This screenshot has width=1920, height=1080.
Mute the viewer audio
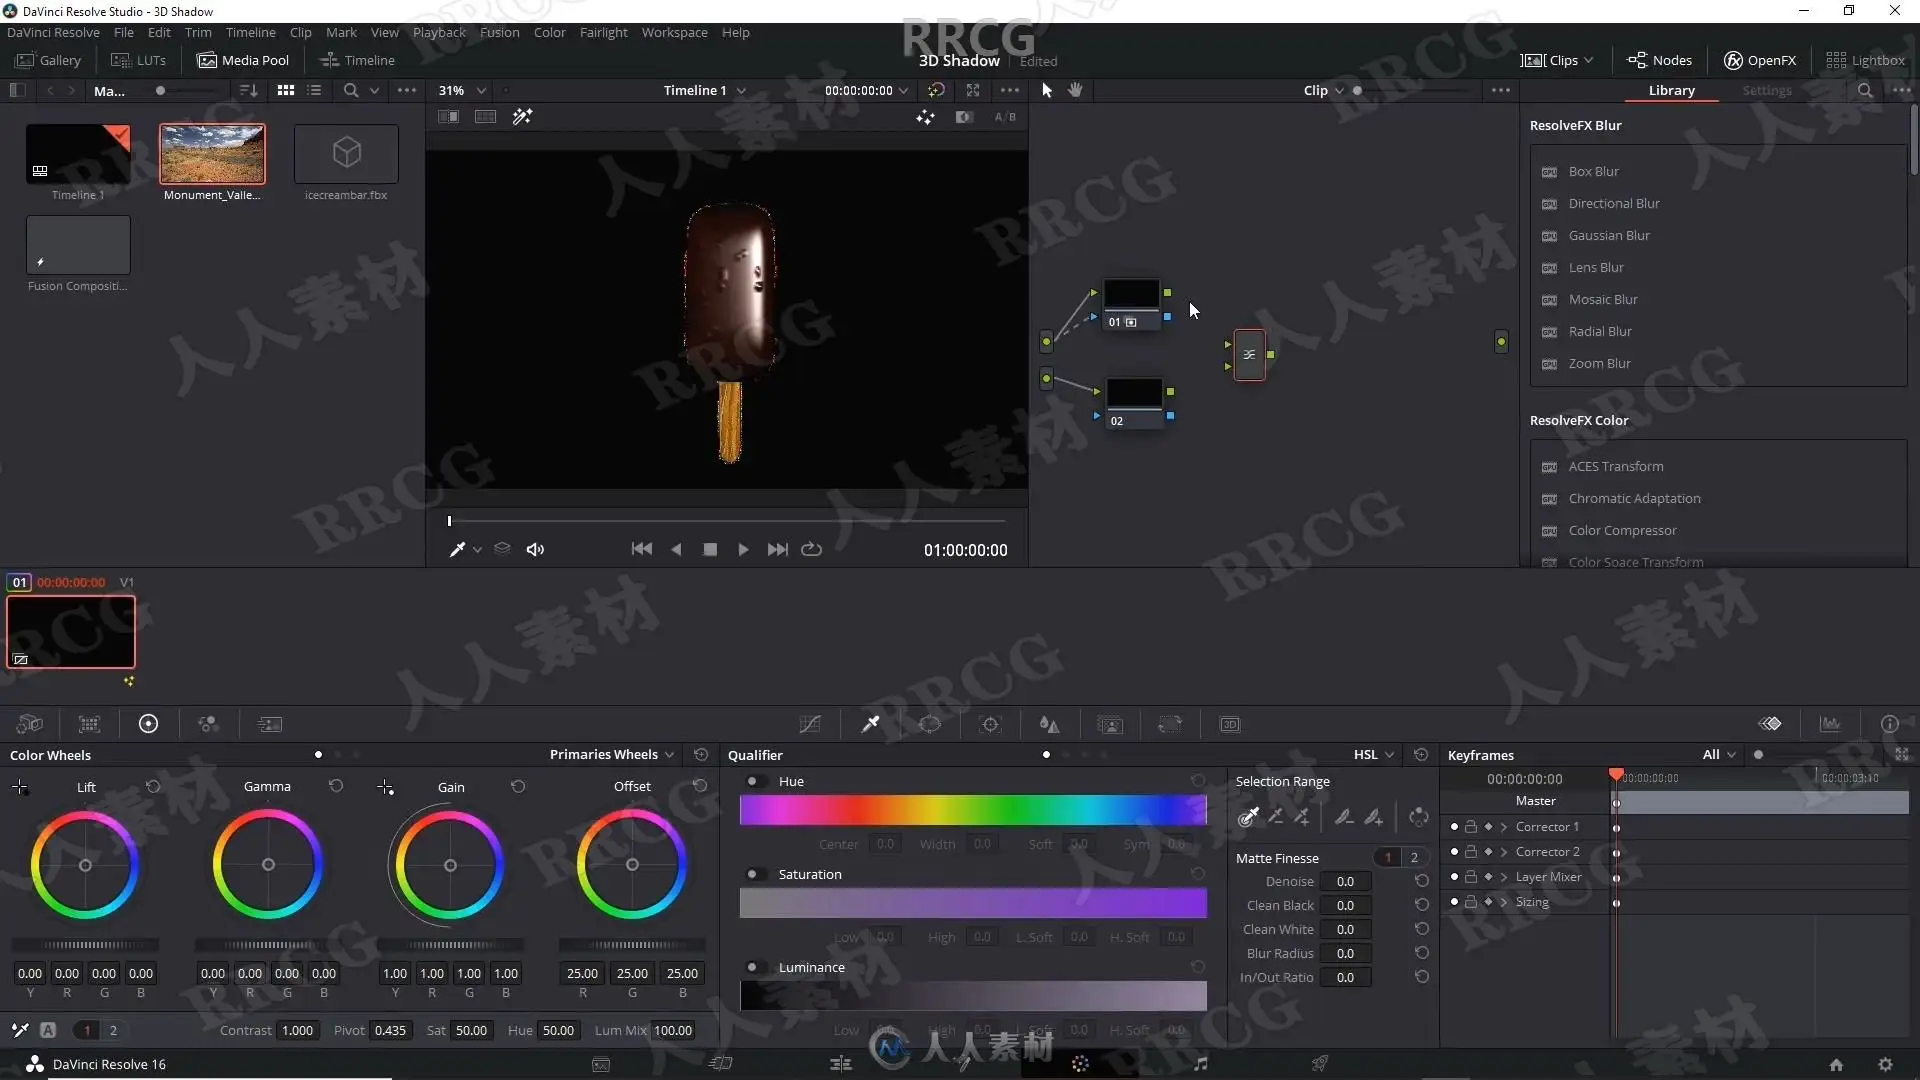tap(536, 549)
